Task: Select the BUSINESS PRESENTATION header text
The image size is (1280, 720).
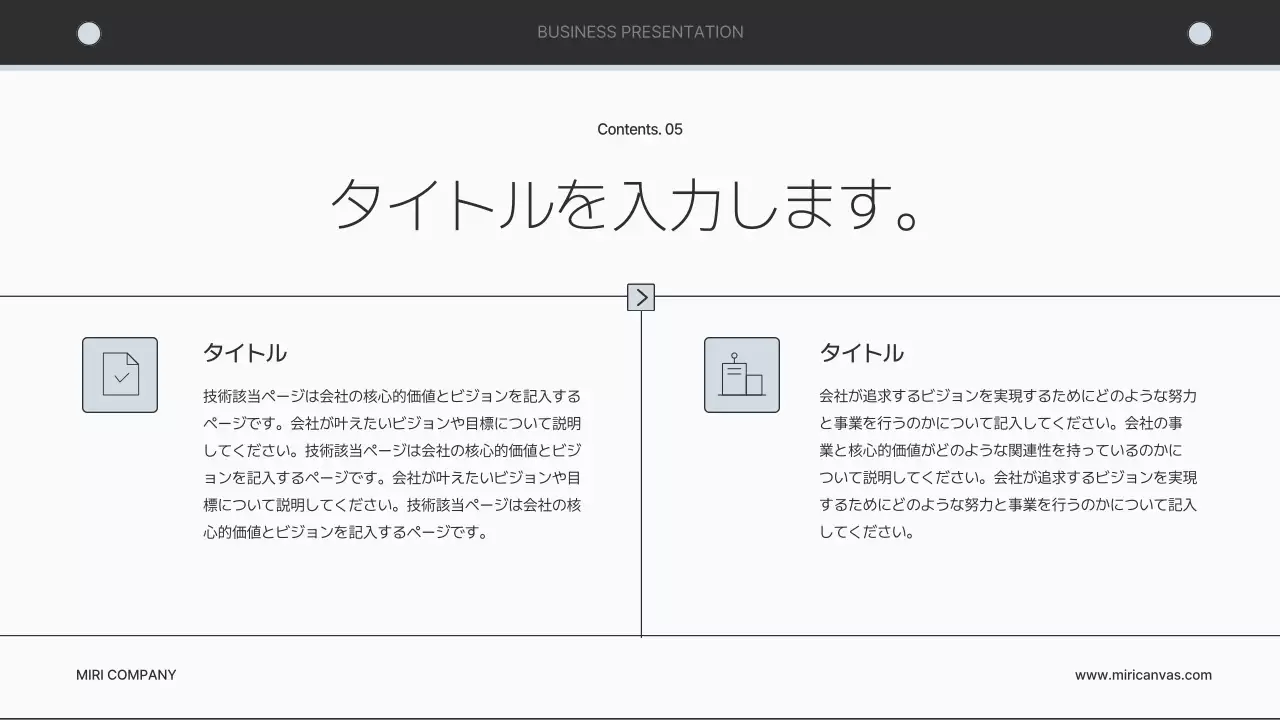Action: 640,32
